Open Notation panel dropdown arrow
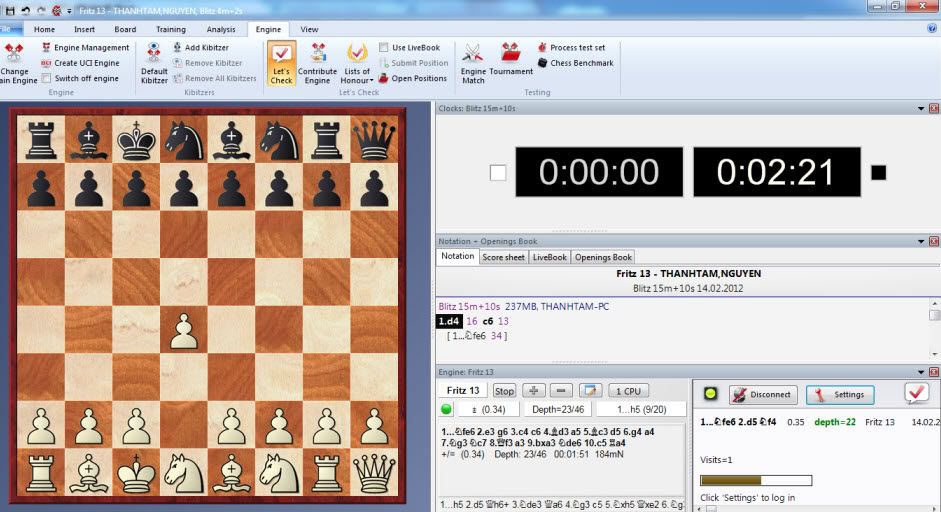 pyautogui.click(x=921, y=241)
